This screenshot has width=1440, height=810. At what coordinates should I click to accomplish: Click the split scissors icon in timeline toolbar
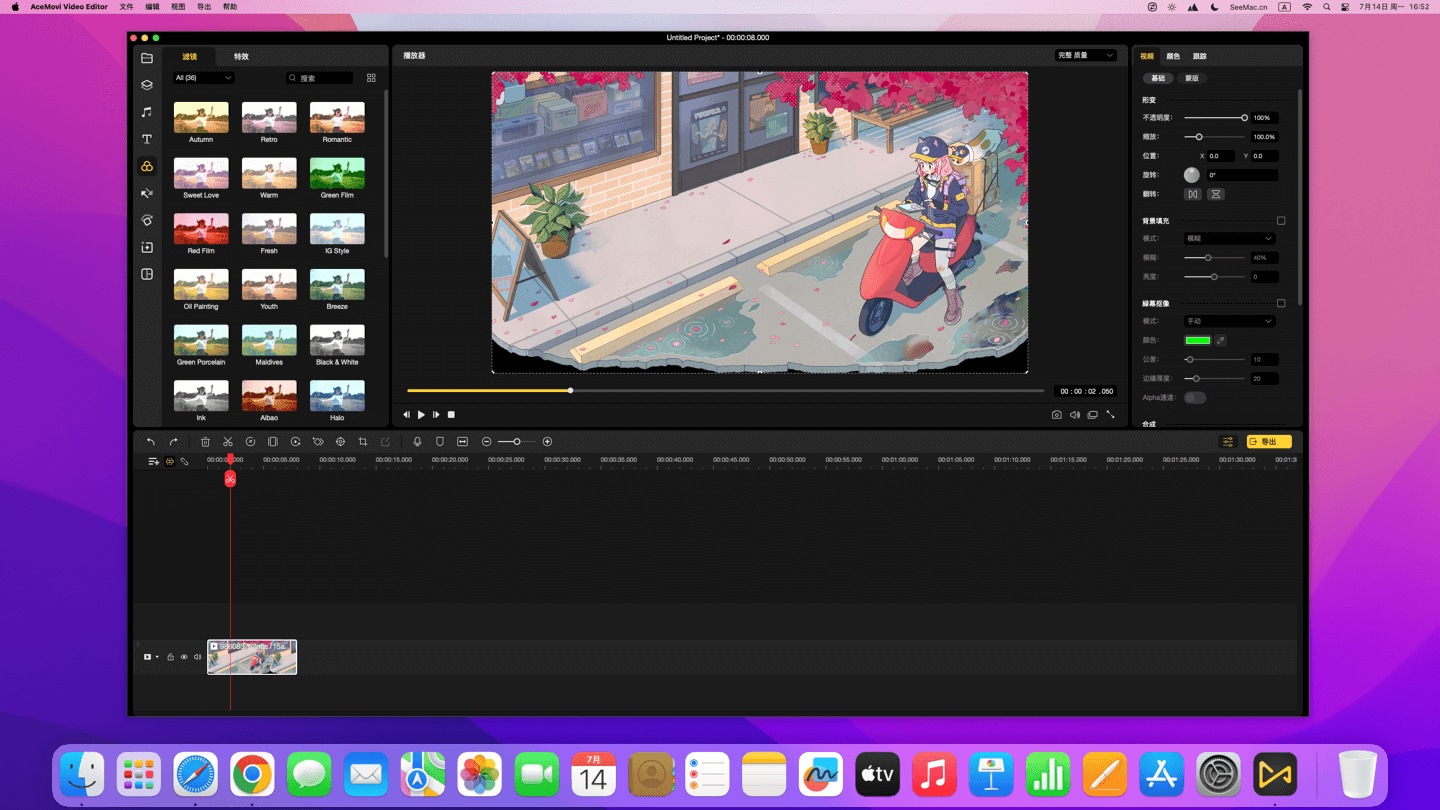click(x=228, y=442)
